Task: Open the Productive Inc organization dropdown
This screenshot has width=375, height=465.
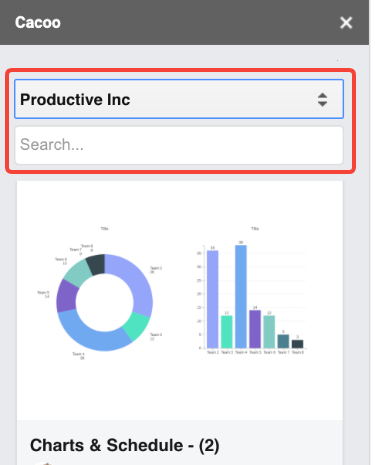Action: [179, 99]
